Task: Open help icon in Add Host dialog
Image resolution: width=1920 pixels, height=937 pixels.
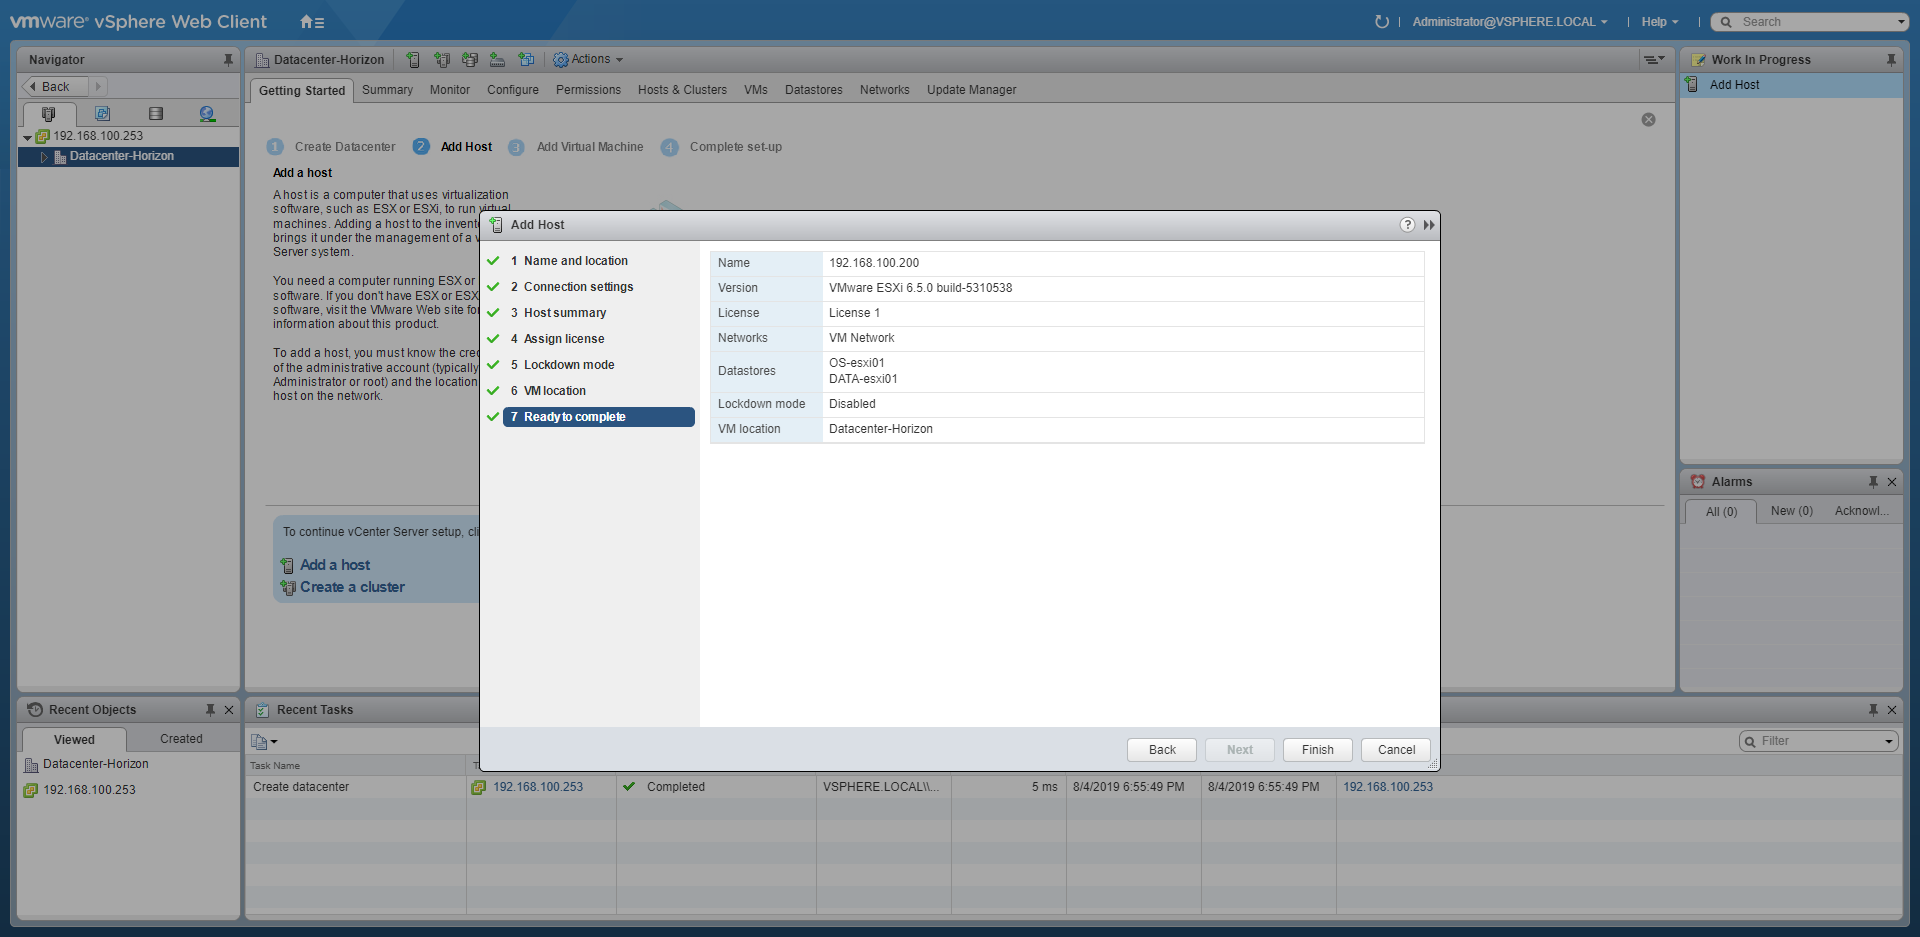Action: pos(1407,225)
